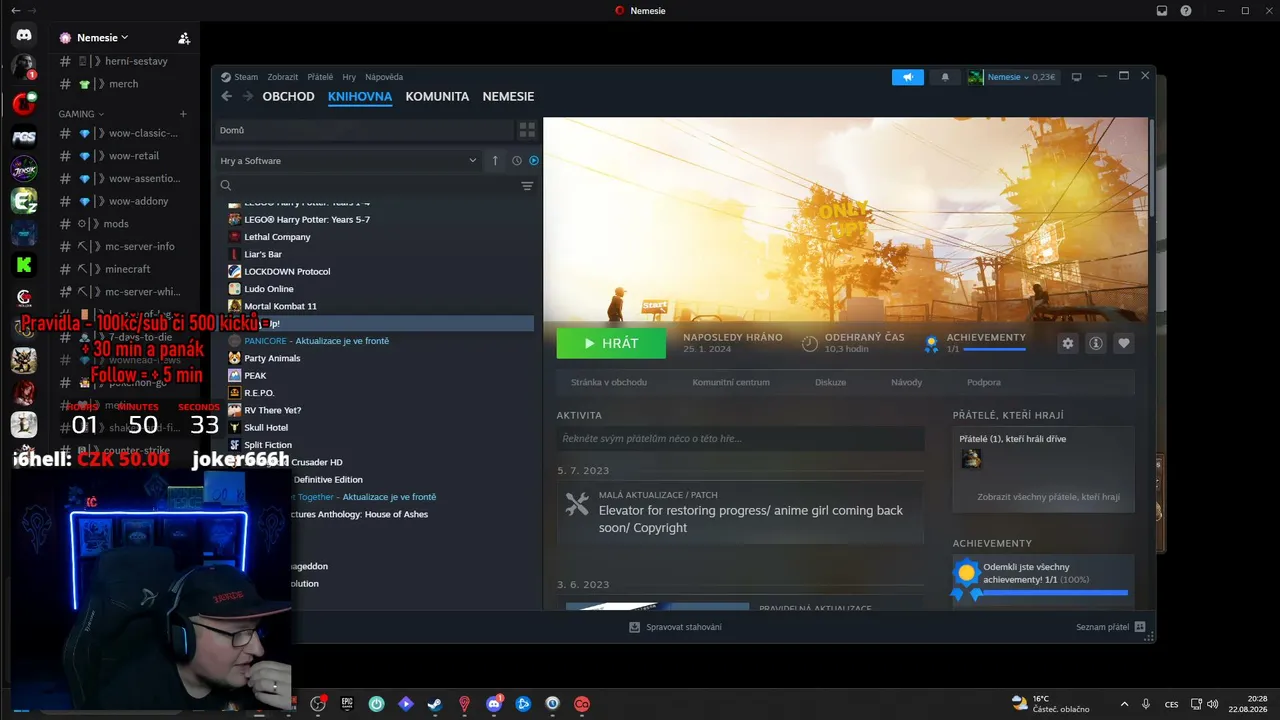Switch to the KNIHOVNA library tab
Image resolution: width=1280 pixels, height=720 pixels.
pyautogui.click(x=360, y=97)
